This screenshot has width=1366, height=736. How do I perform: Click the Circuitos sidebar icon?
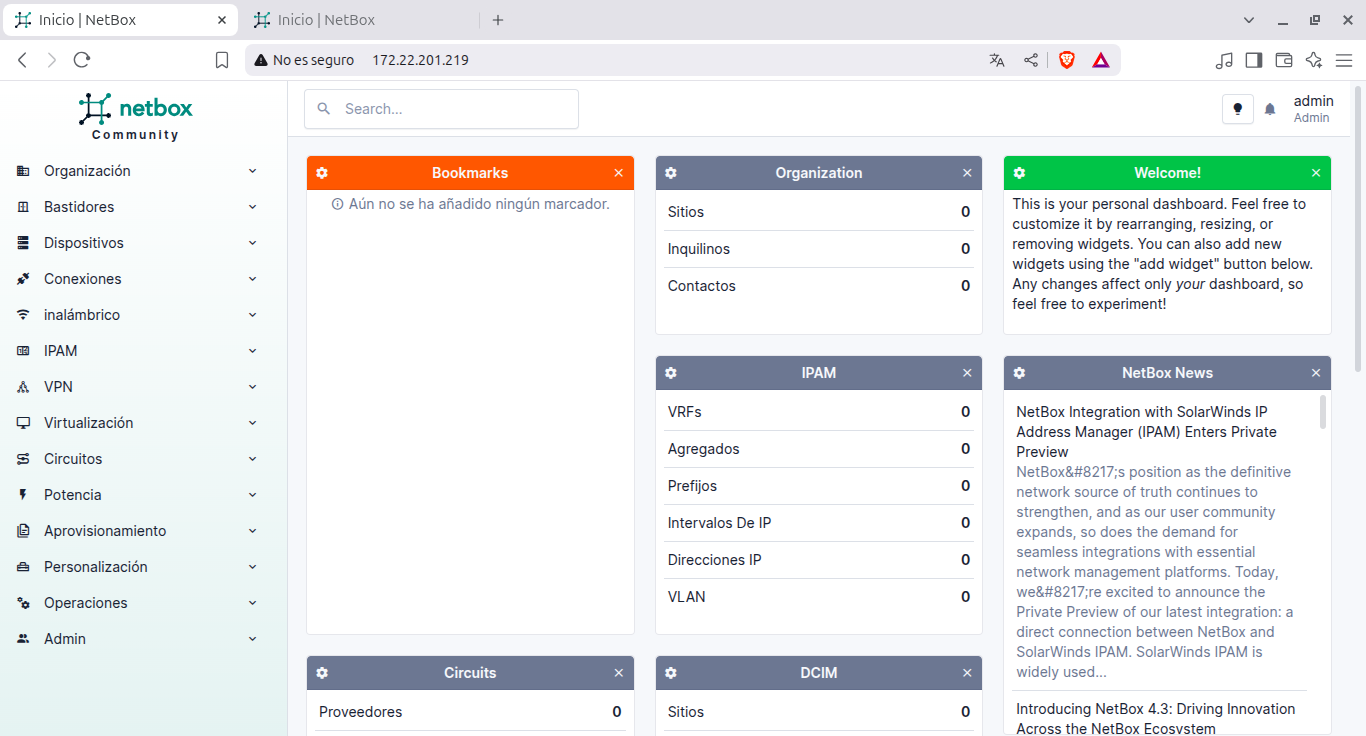click(x=23, y=459)
